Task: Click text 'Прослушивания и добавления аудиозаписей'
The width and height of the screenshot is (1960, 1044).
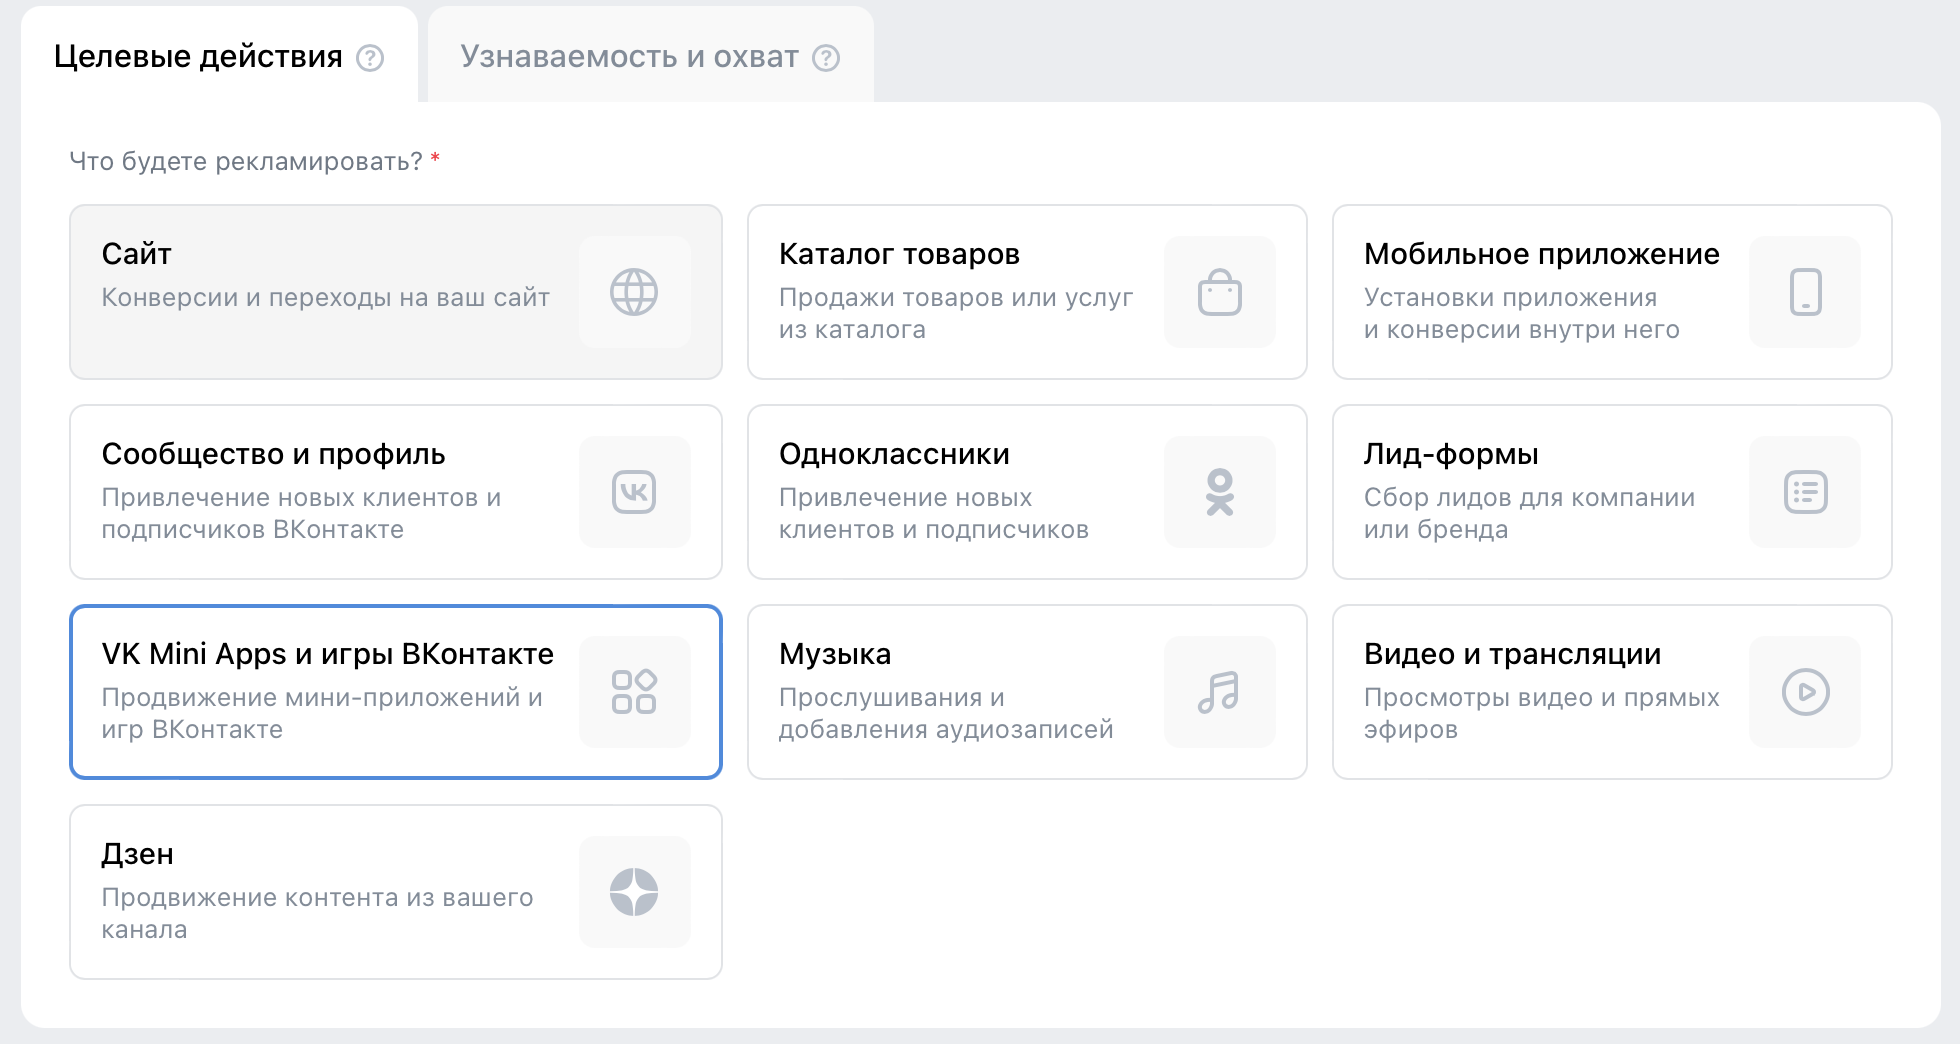Action: click(x=946, y=713)
